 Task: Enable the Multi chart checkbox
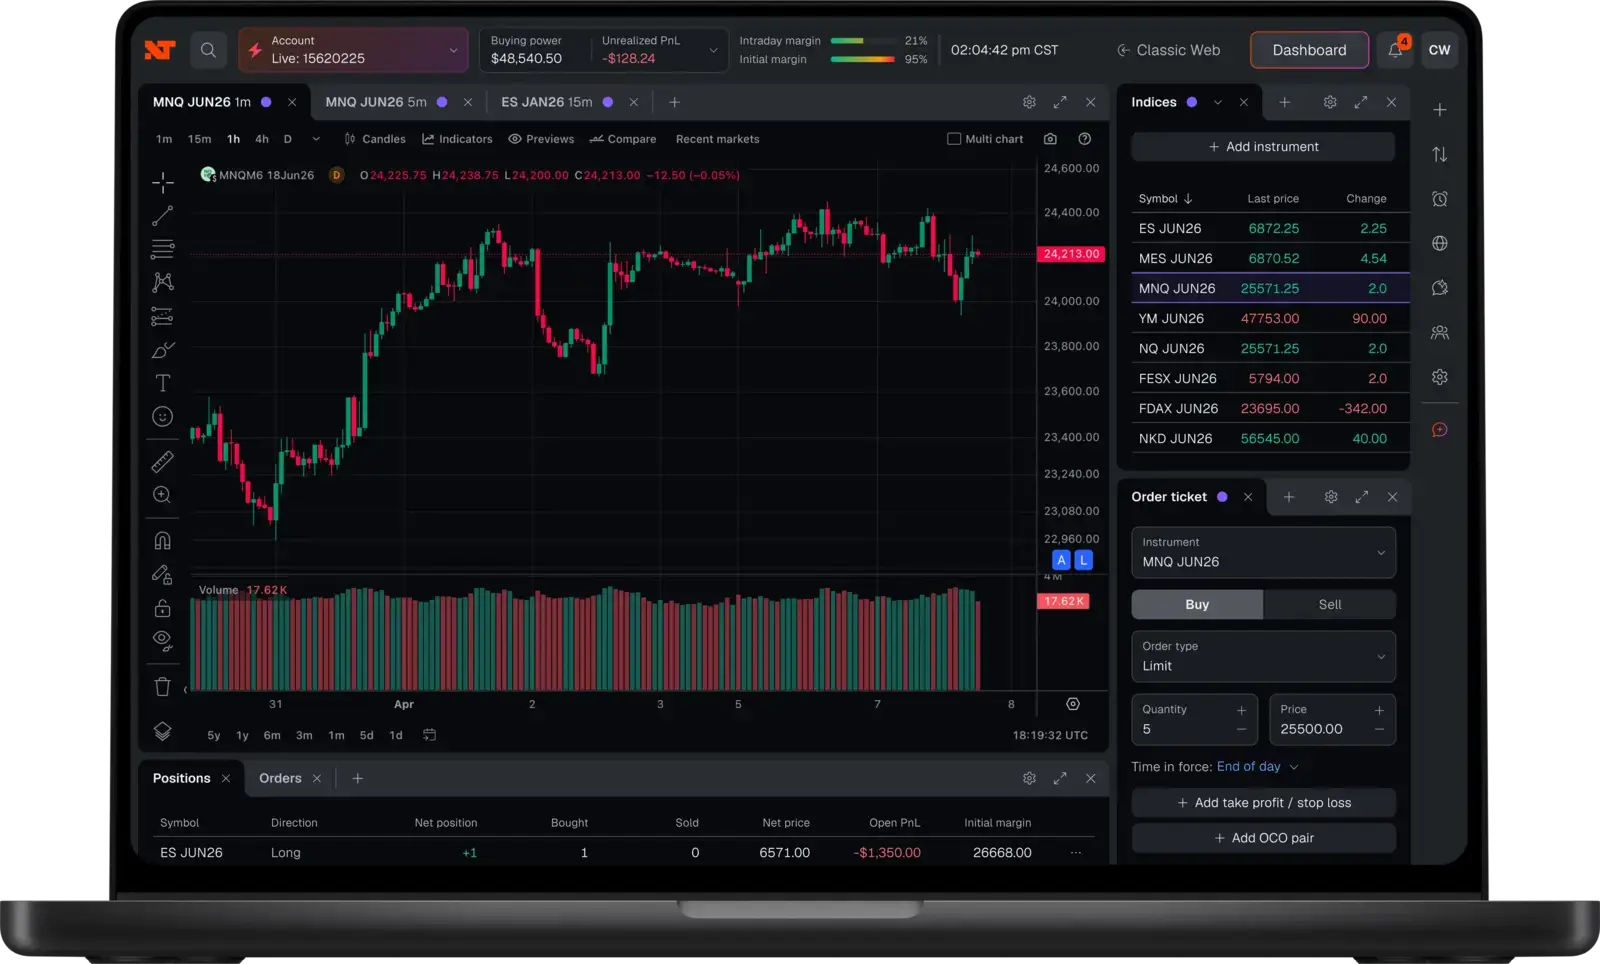954,139
